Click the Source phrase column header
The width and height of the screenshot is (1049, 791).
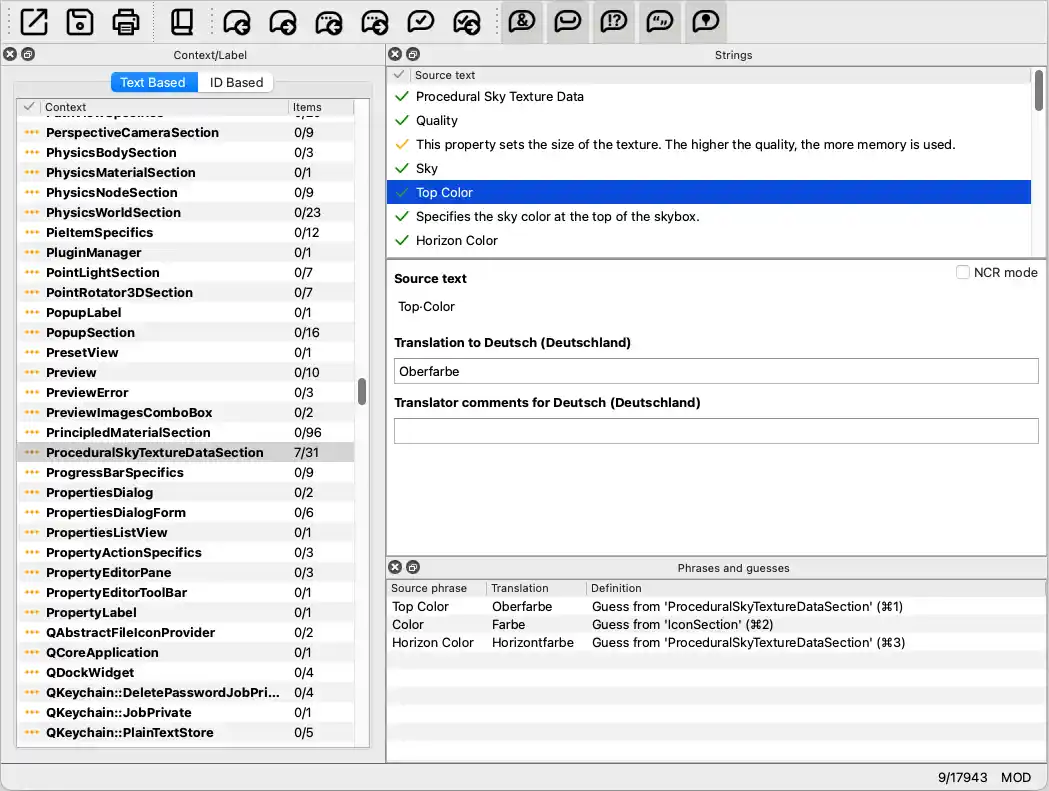click(x=429, y=588)
